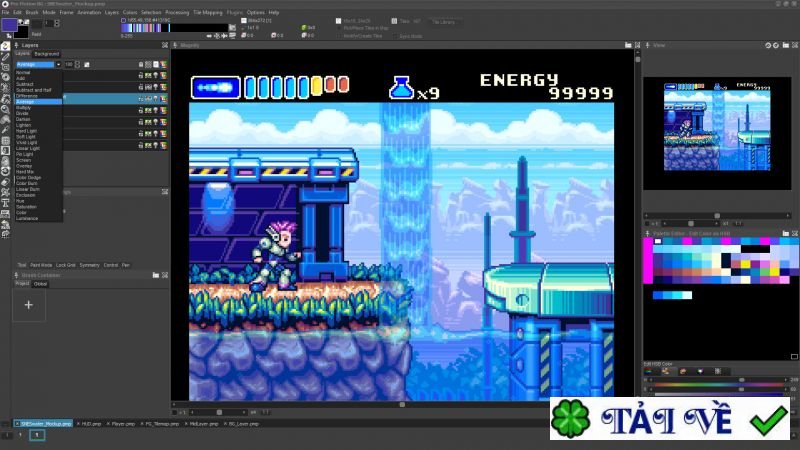
Task: Open the Animation menu
Action: (x=89, y=12)
